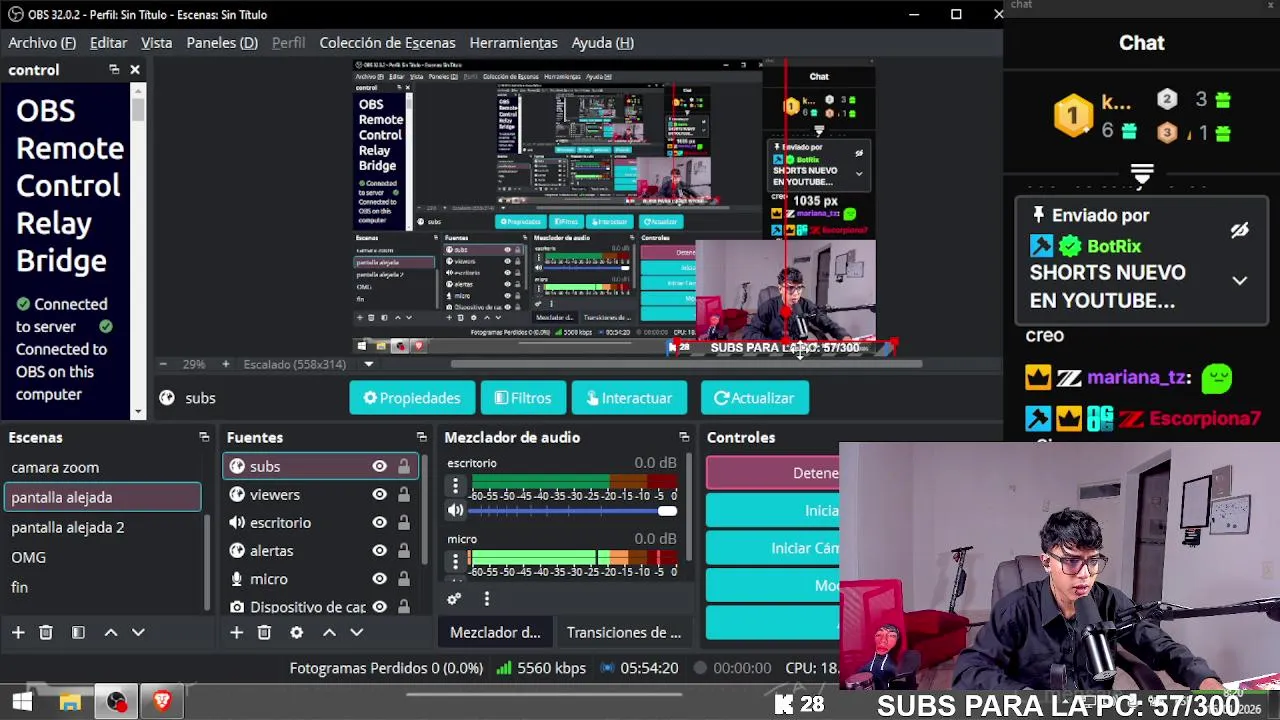This screenshot has height=720, width=1280.
Task: Select the pantalla alejada 2 scene
Action: (101, 527)
